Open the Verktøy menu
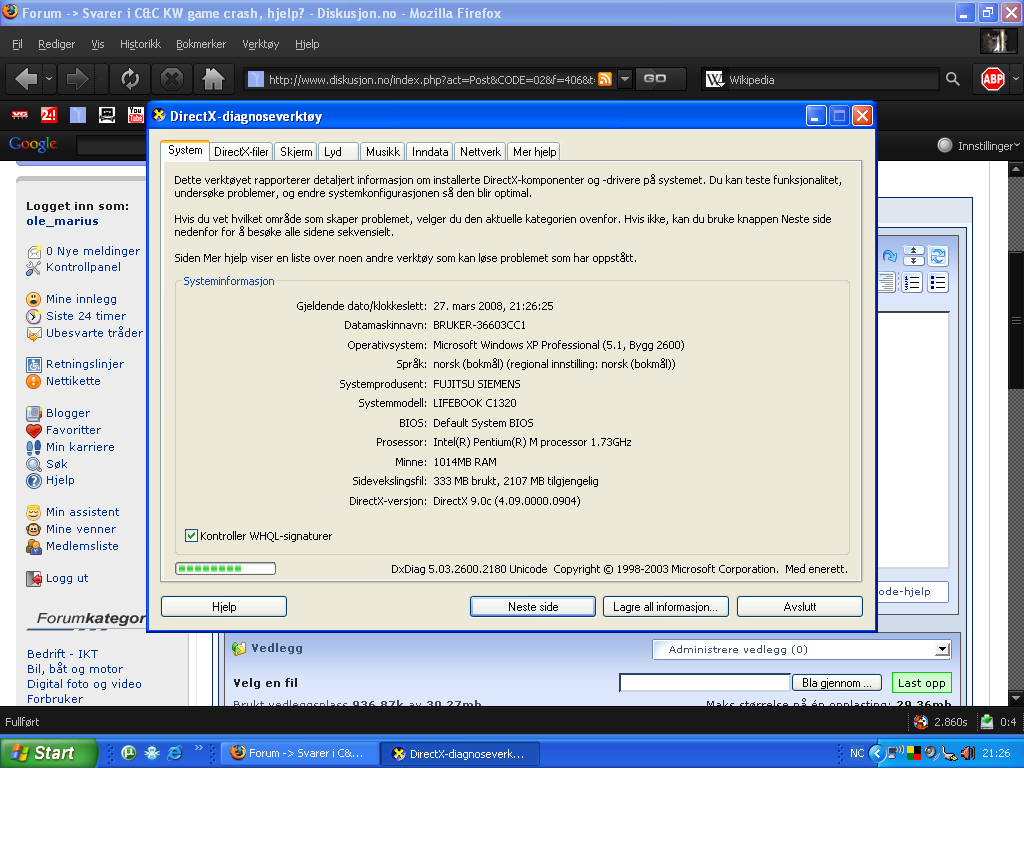 [x=260, y=44]
